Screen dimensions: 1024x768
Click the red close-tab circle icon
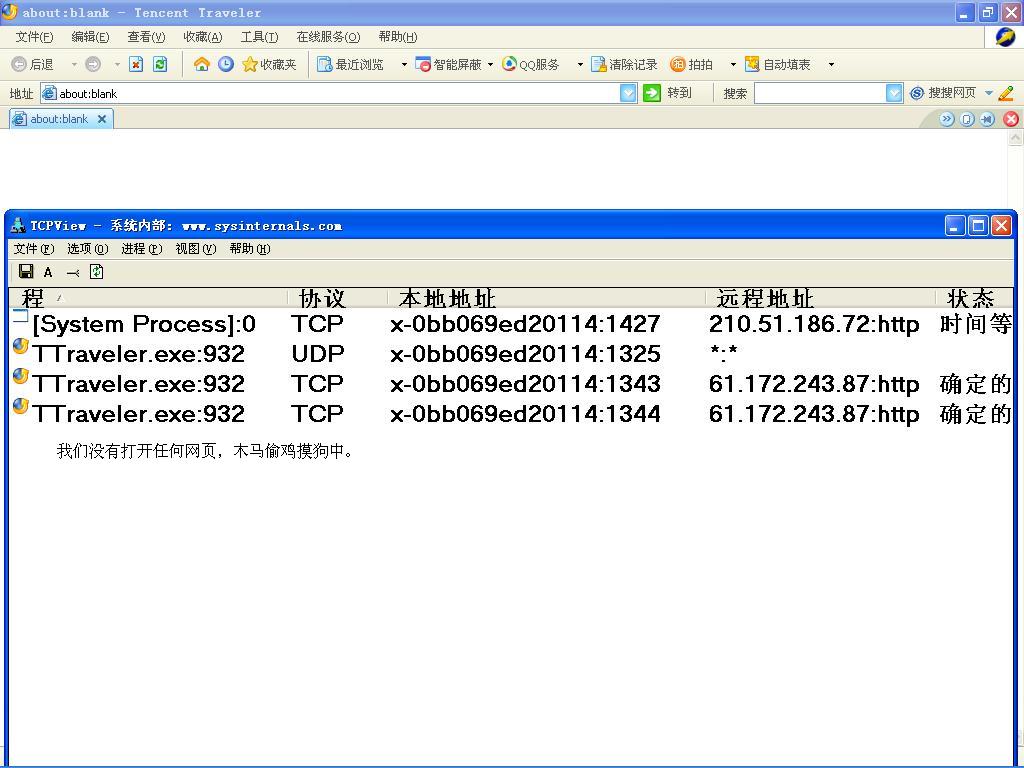tap(1011, 119)
